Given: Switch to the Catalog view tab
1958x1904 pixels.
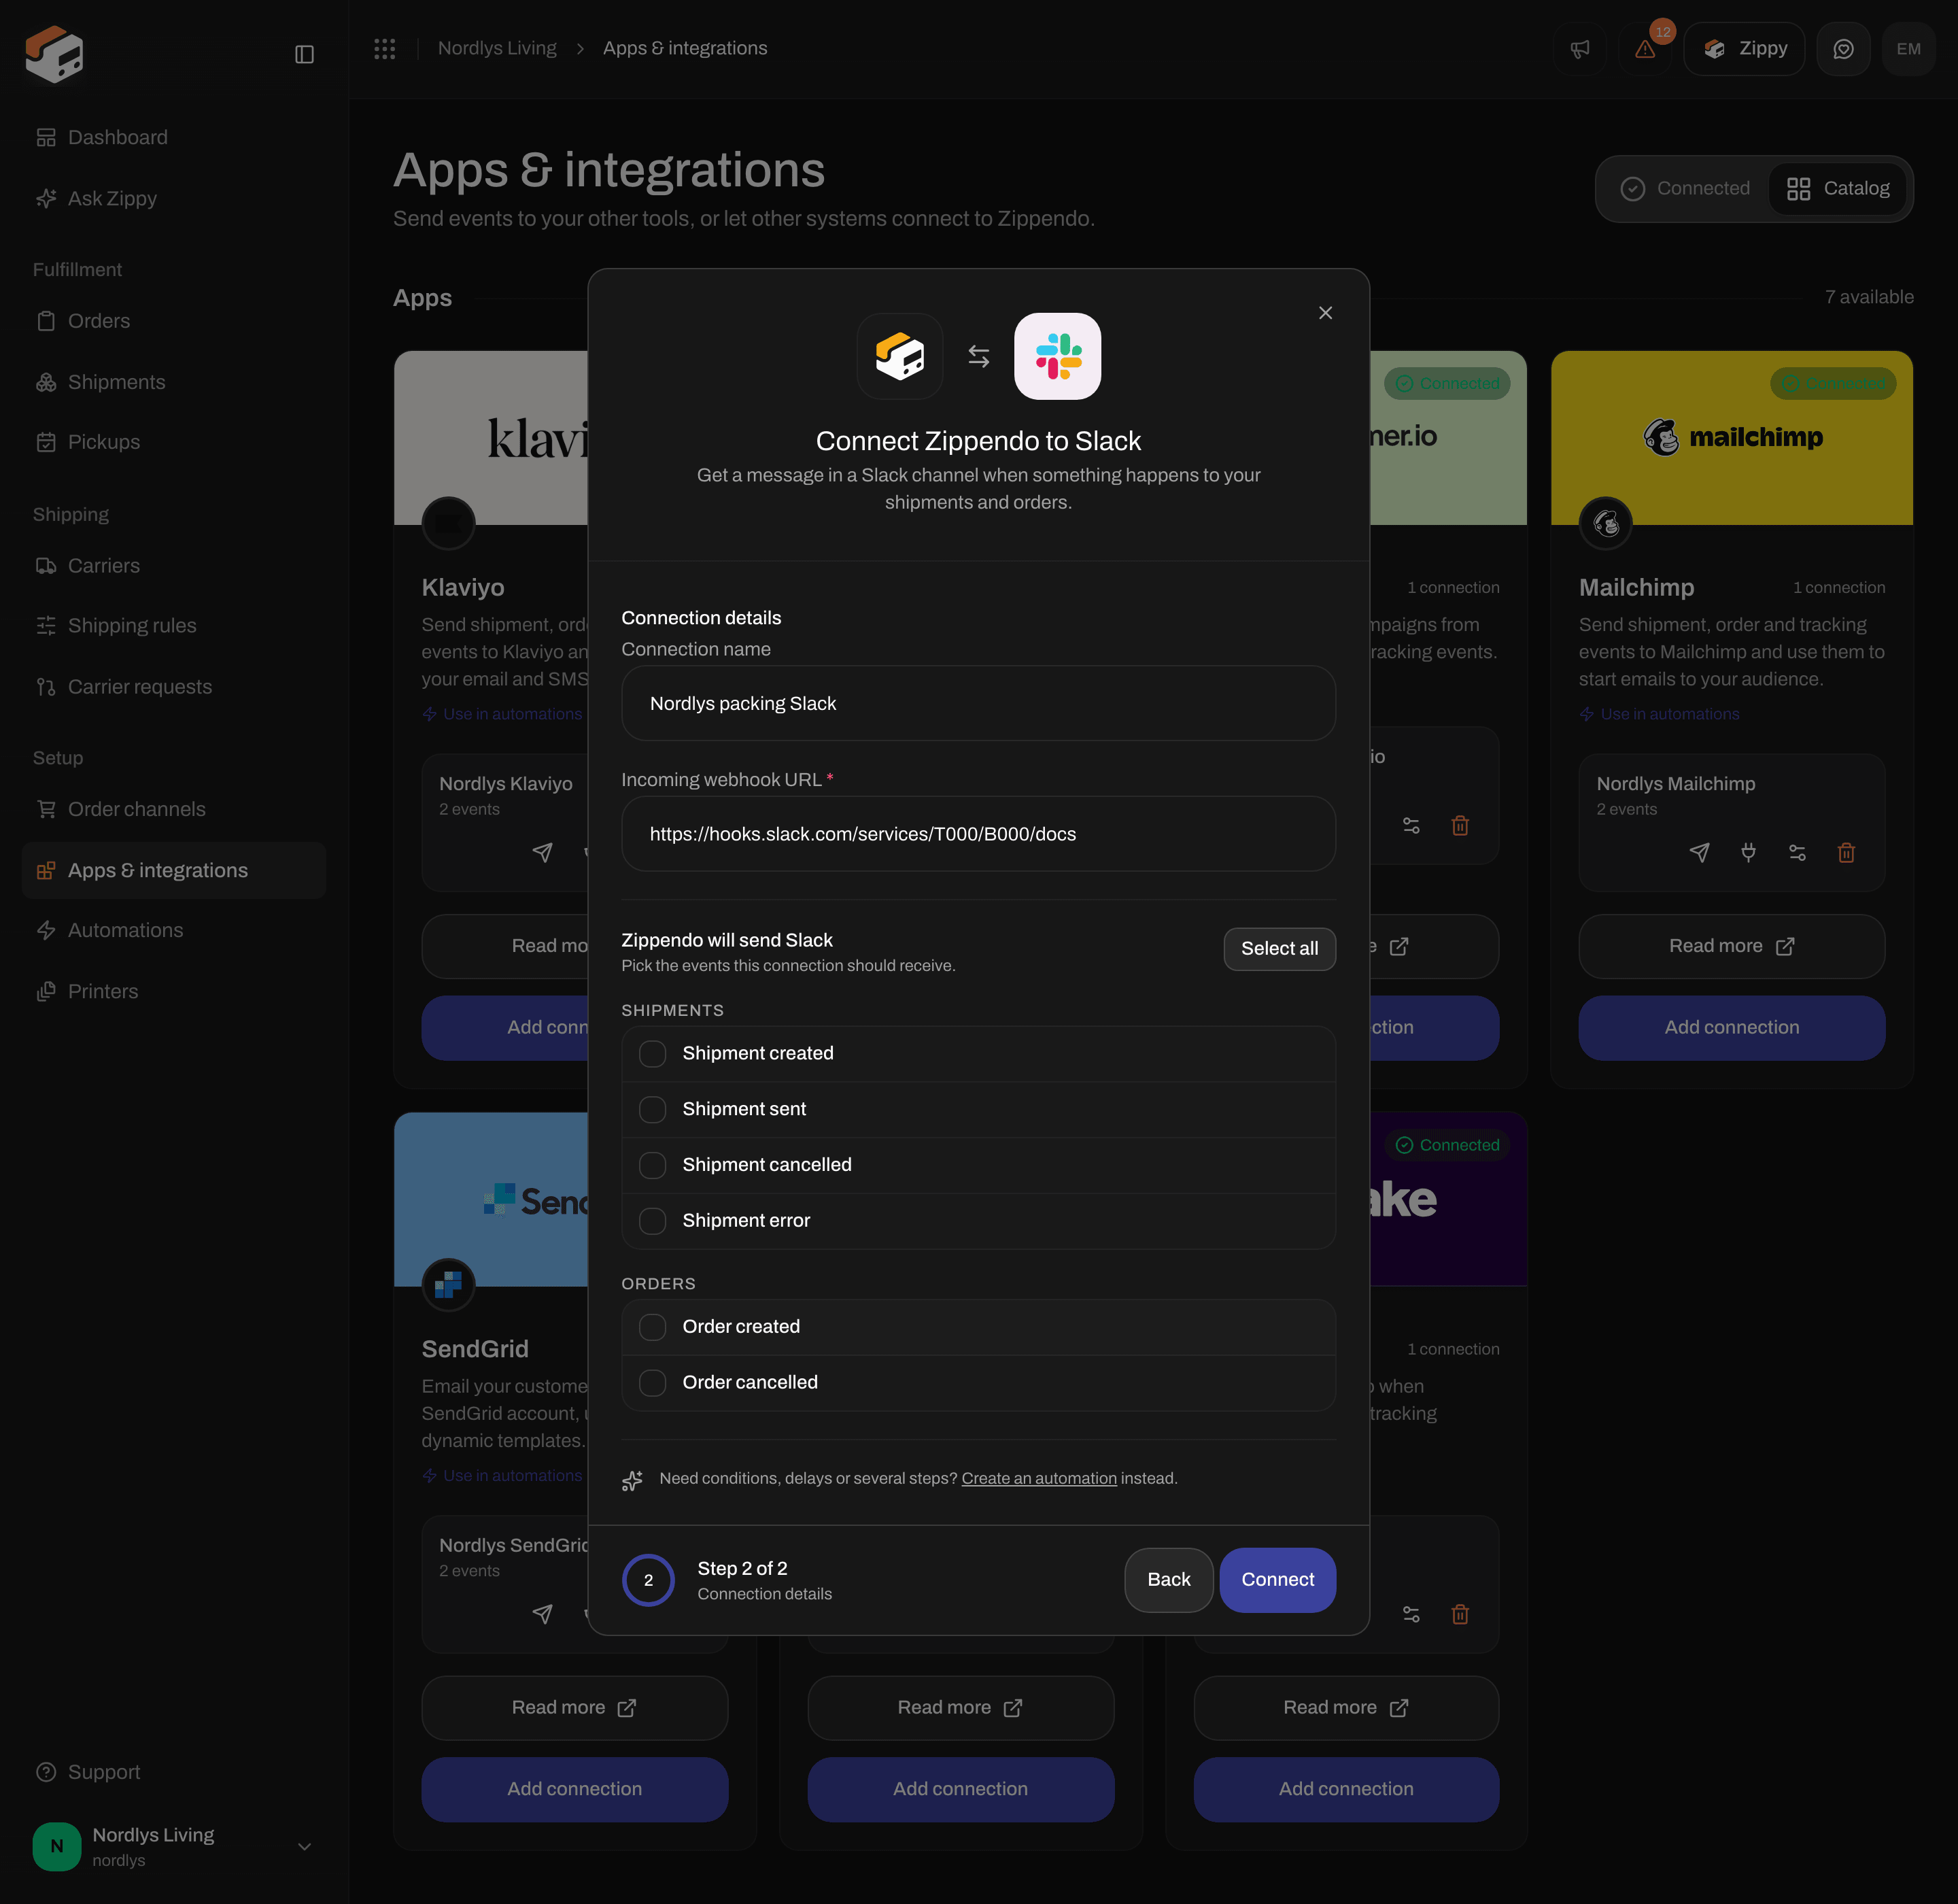Looking at the screenshot, I should click(1838, 188).
